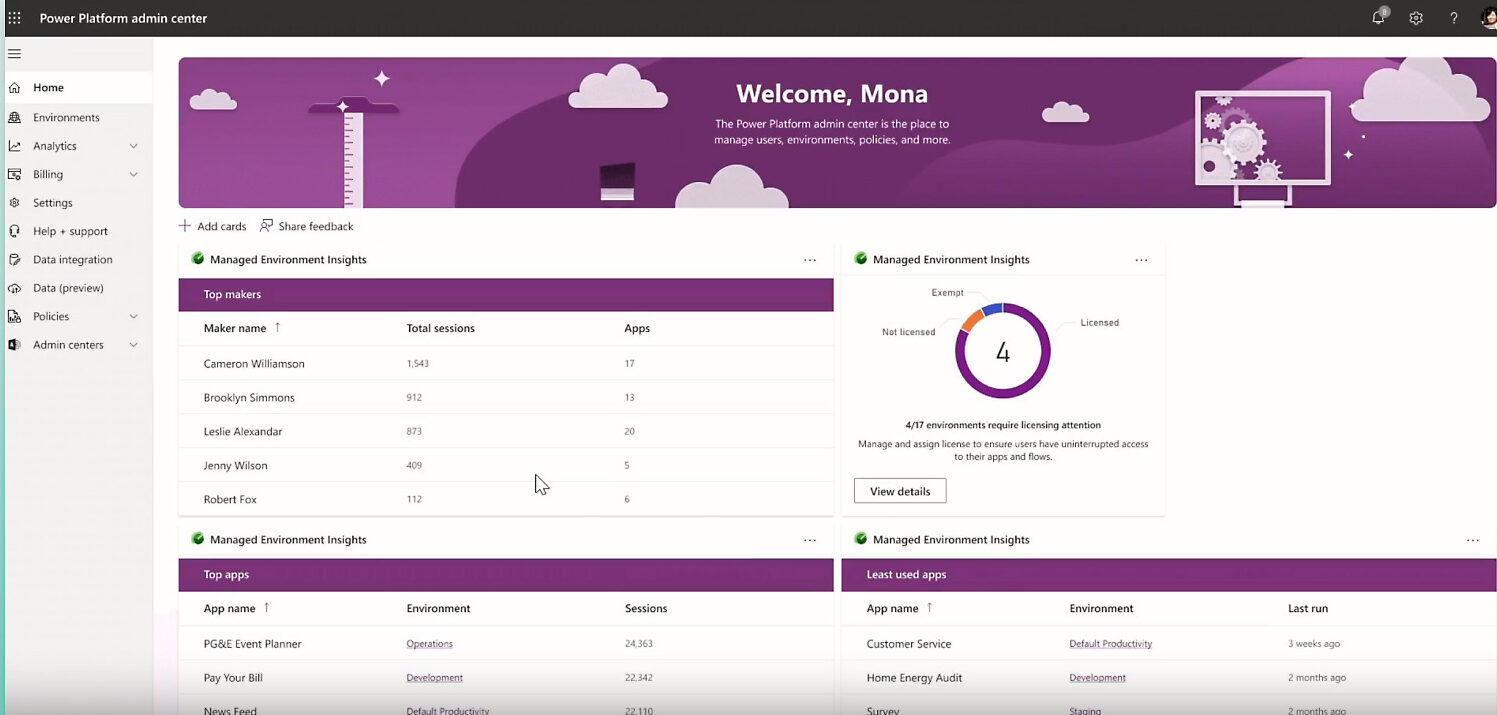
Task: Click the Policies sidebar icon
Action: 14,316
